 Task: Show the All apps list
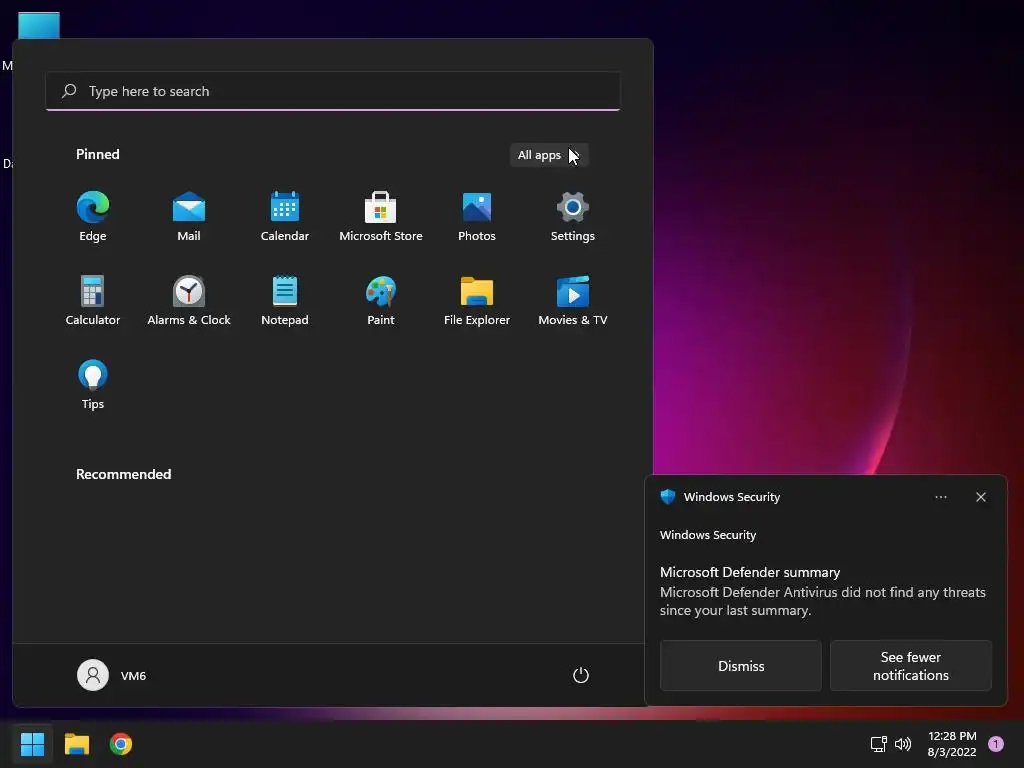549,155
